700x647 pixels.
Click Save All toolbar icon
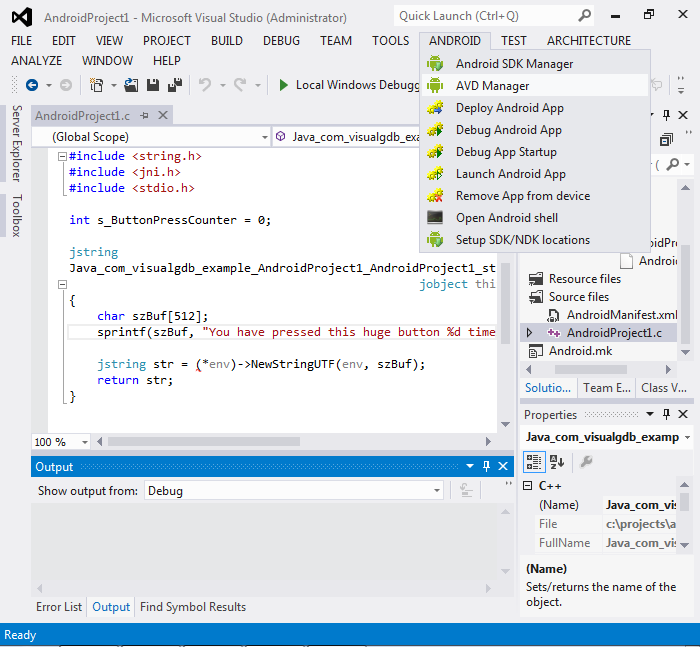click(175, 85)
